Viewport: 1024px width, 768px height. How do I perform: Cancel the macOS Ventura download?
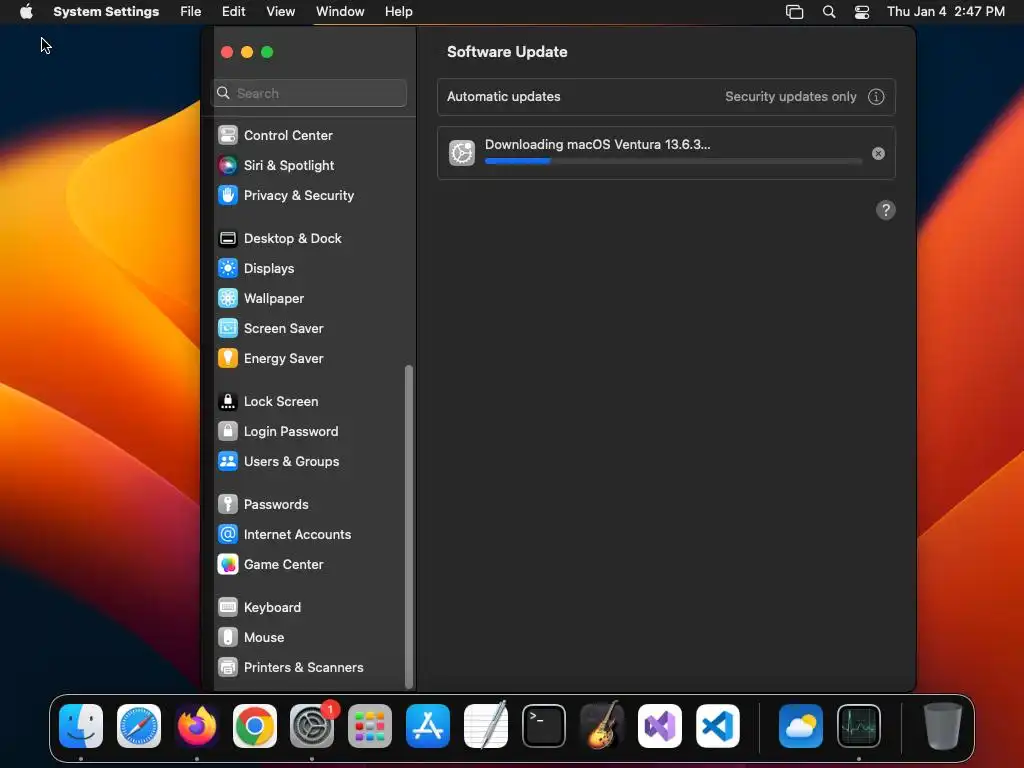878,153
